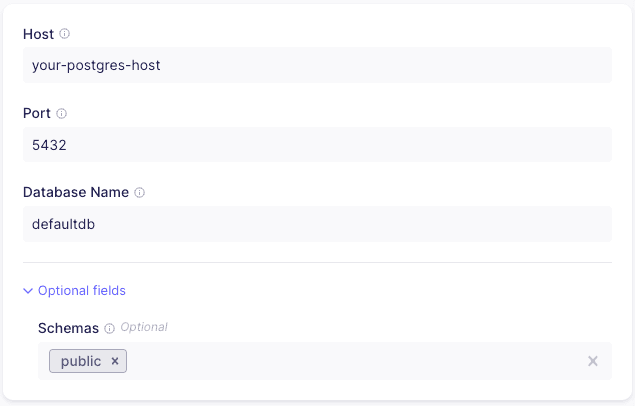Select the Database Name input with defaultdb
The width and height of the screenshot is (635, 406).
click(x=317, y=224)
